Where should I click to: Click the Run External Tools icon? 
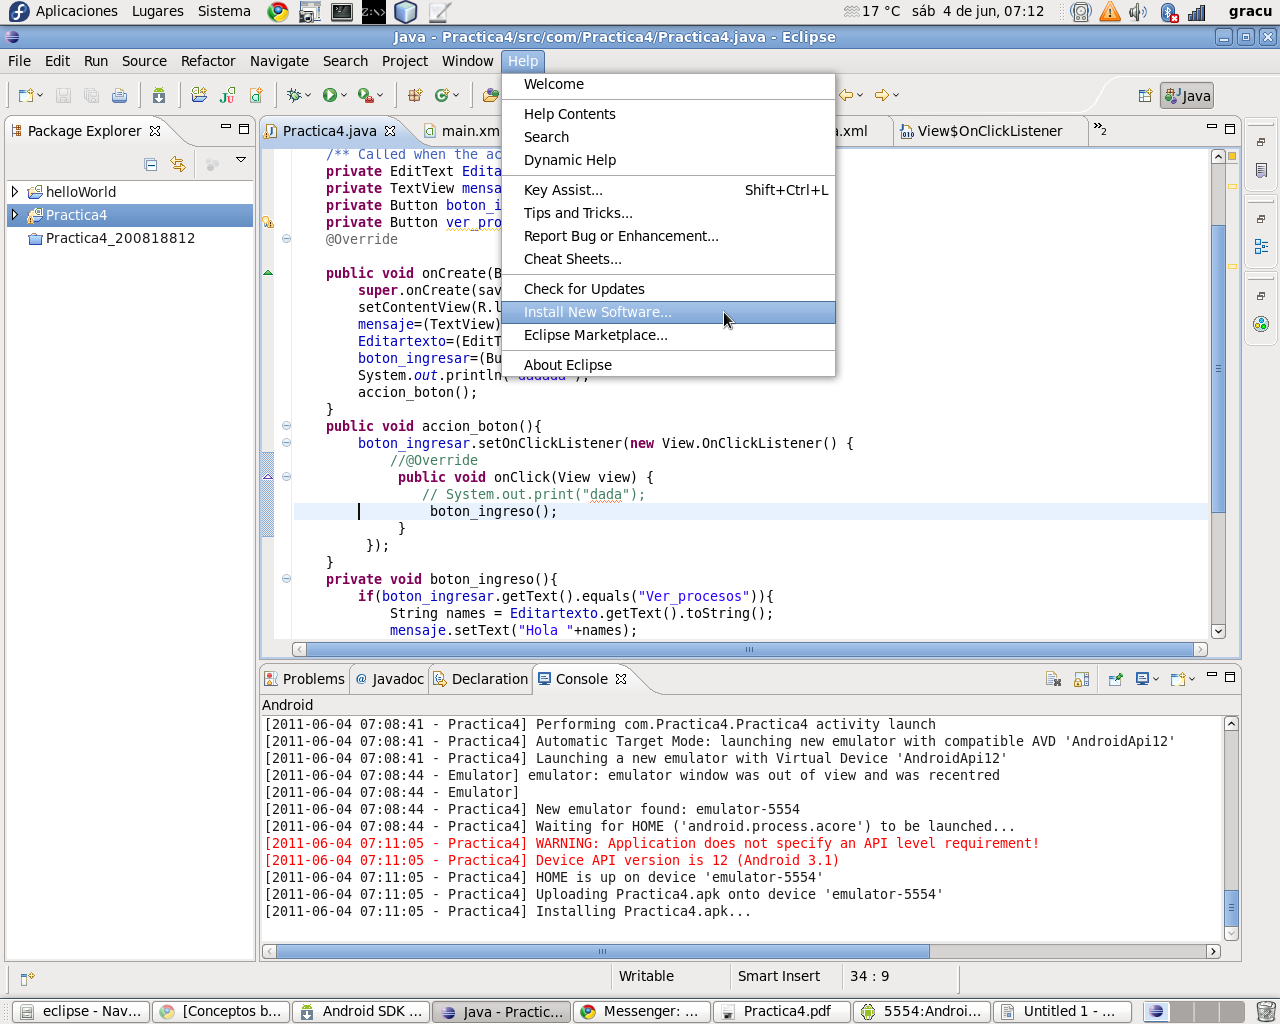click(x=366, y=95)
